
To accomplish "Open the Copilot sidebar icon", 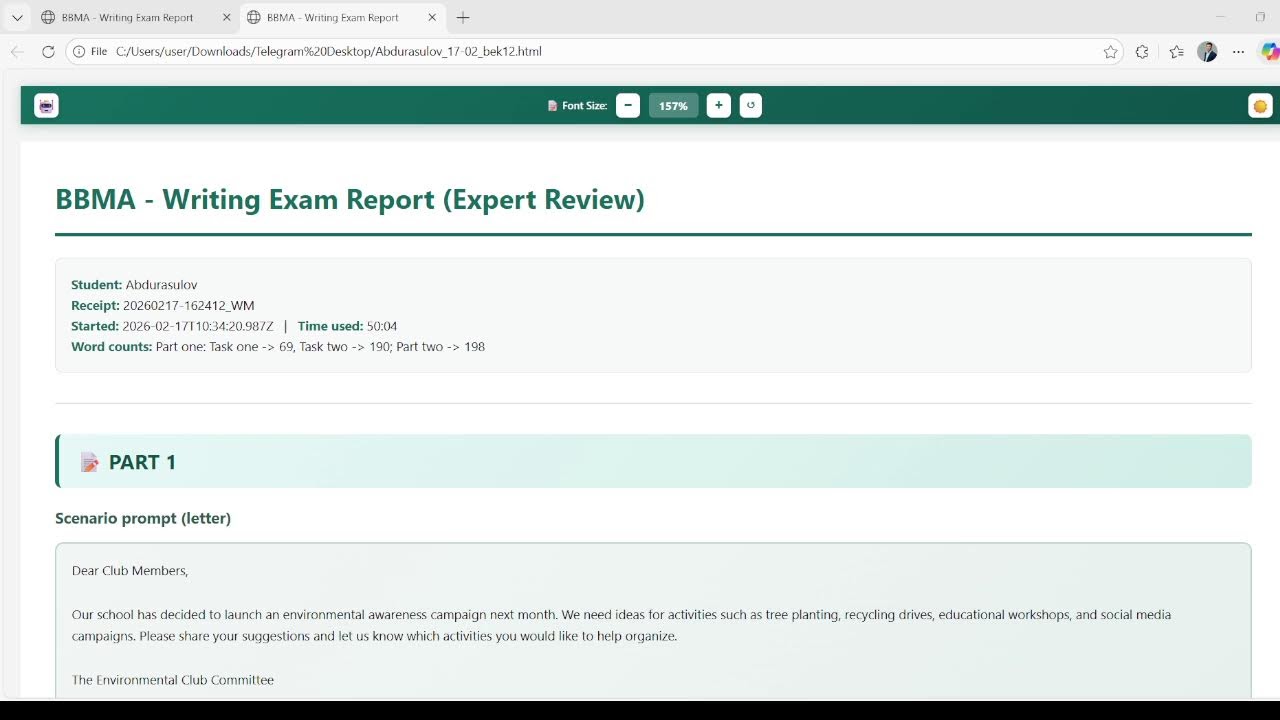I will click(x=1270, y=51).
